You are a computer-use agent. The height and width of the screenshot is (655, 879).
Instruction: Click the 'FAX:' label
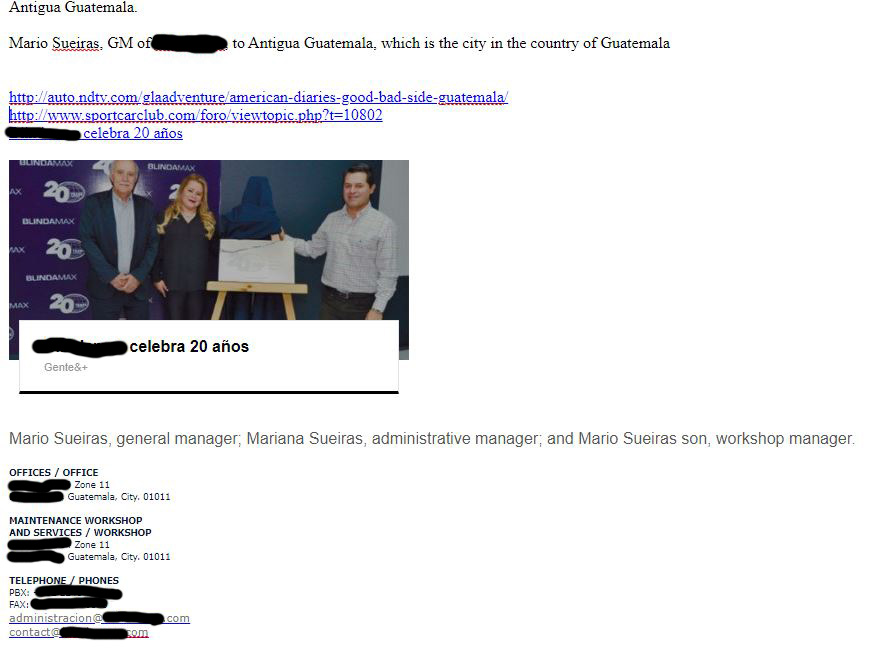[19, 605]
